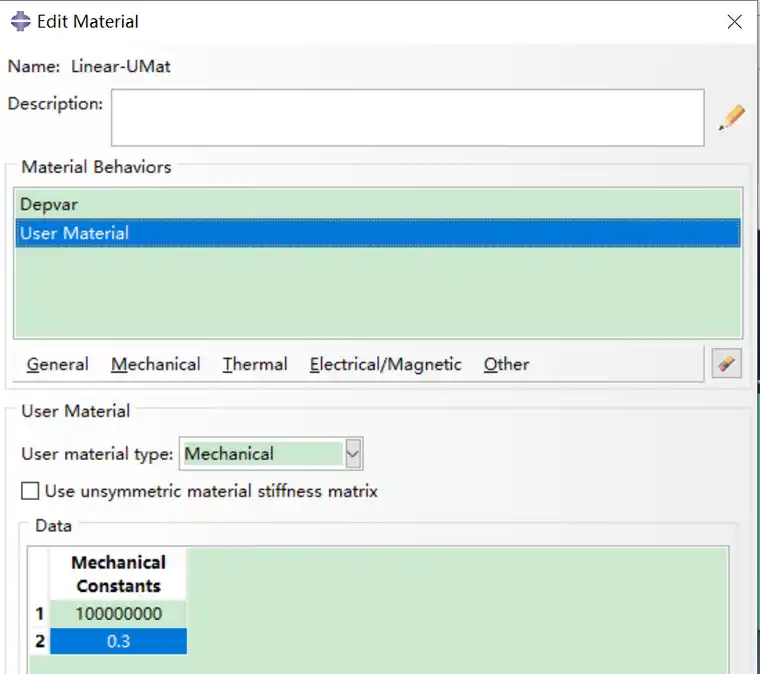Click the Edit Material title bar text
The width and height of the screenshot is (760, 674).
tap(88, 21)
